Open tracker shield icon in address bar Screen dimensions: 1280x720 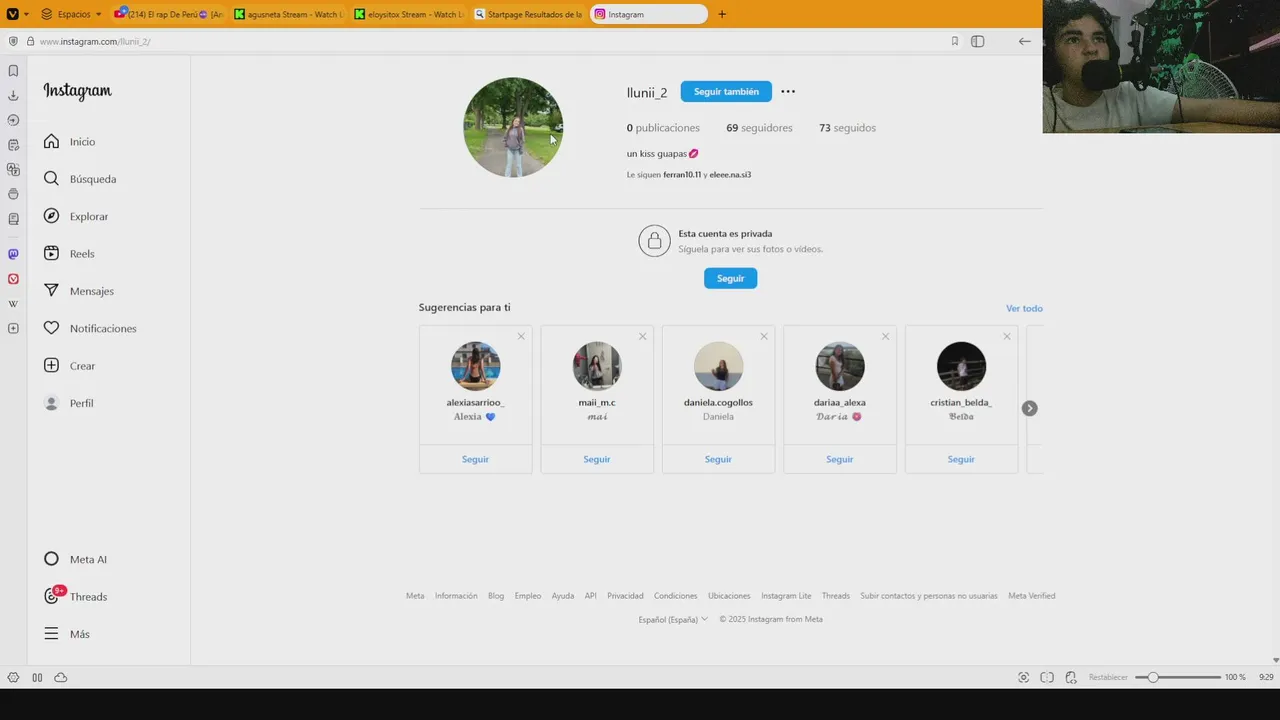tap(13, 41)
